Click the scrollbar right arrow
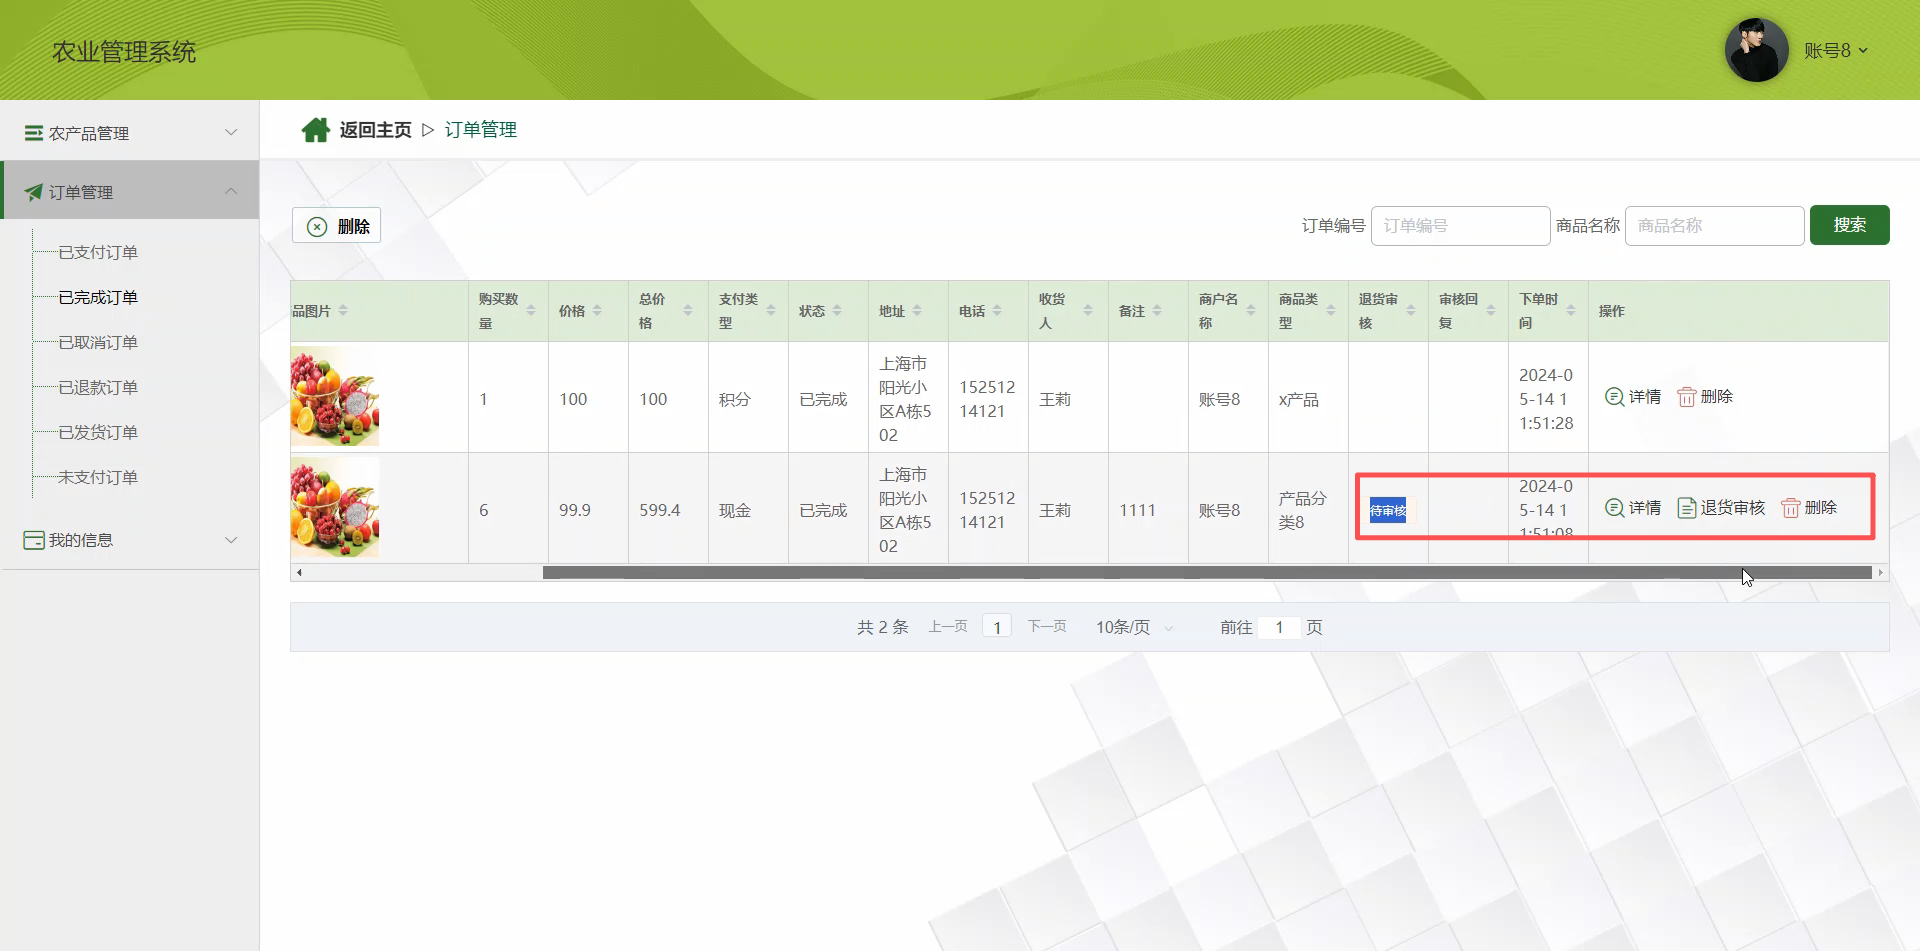 click(x=1881, y=573)
